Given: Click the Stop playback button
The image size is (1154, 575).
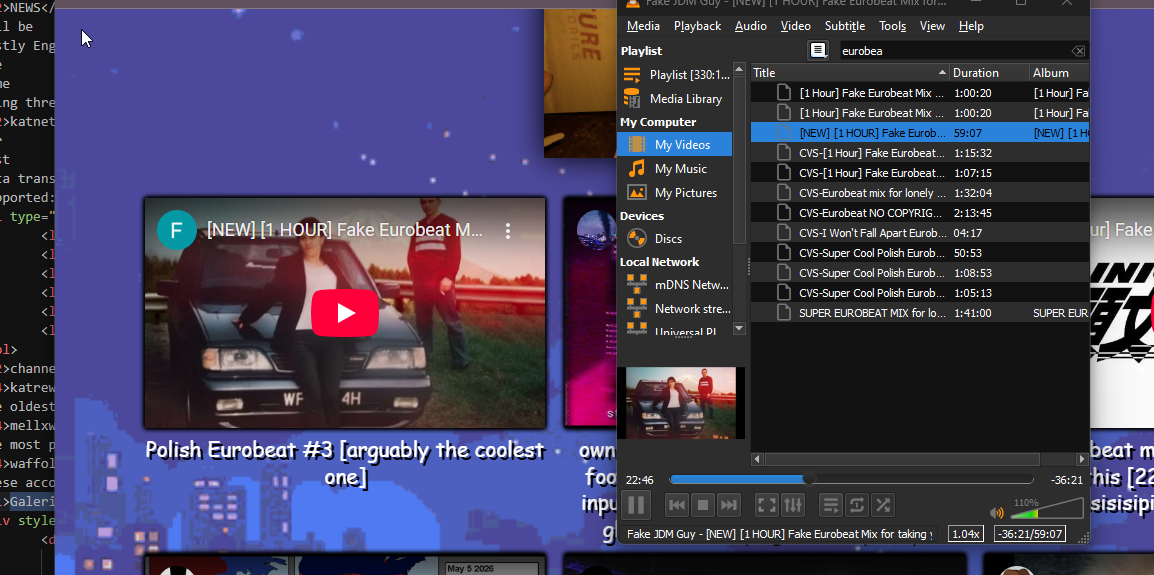Looking at the screenshot, I should 703,506.
